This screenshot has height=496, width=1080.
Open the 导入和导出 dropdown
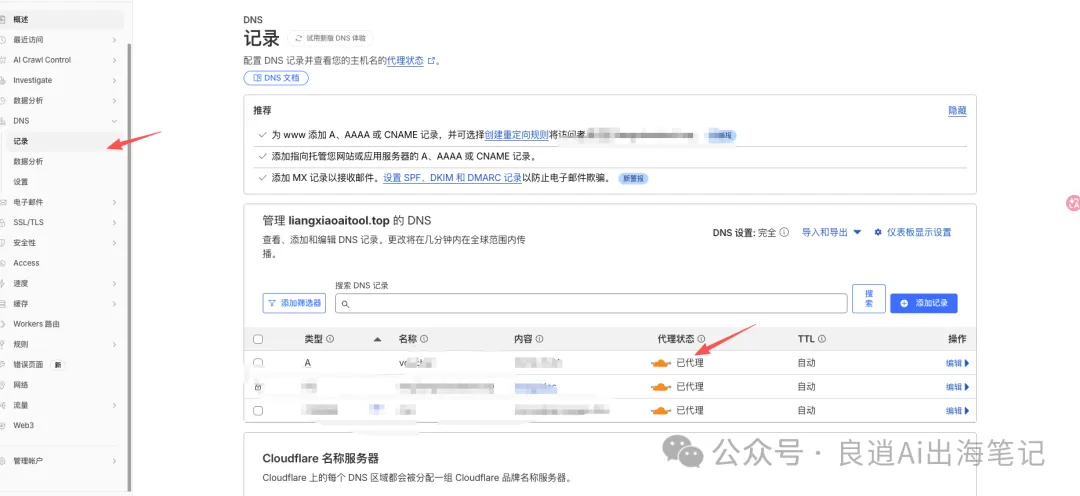[x=831, y=233]
